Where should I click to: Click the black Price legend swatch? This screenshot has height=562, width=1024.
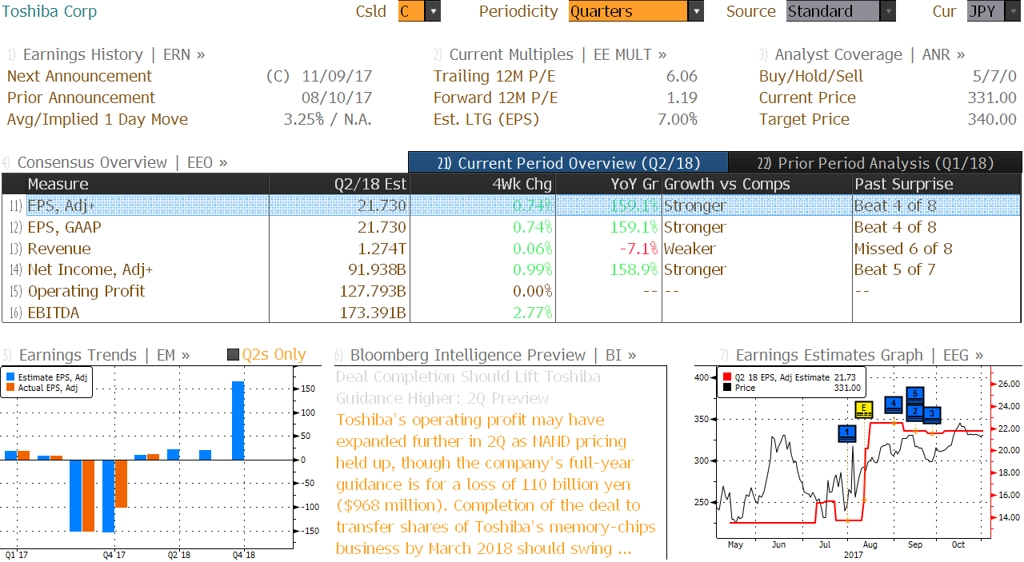727,388
